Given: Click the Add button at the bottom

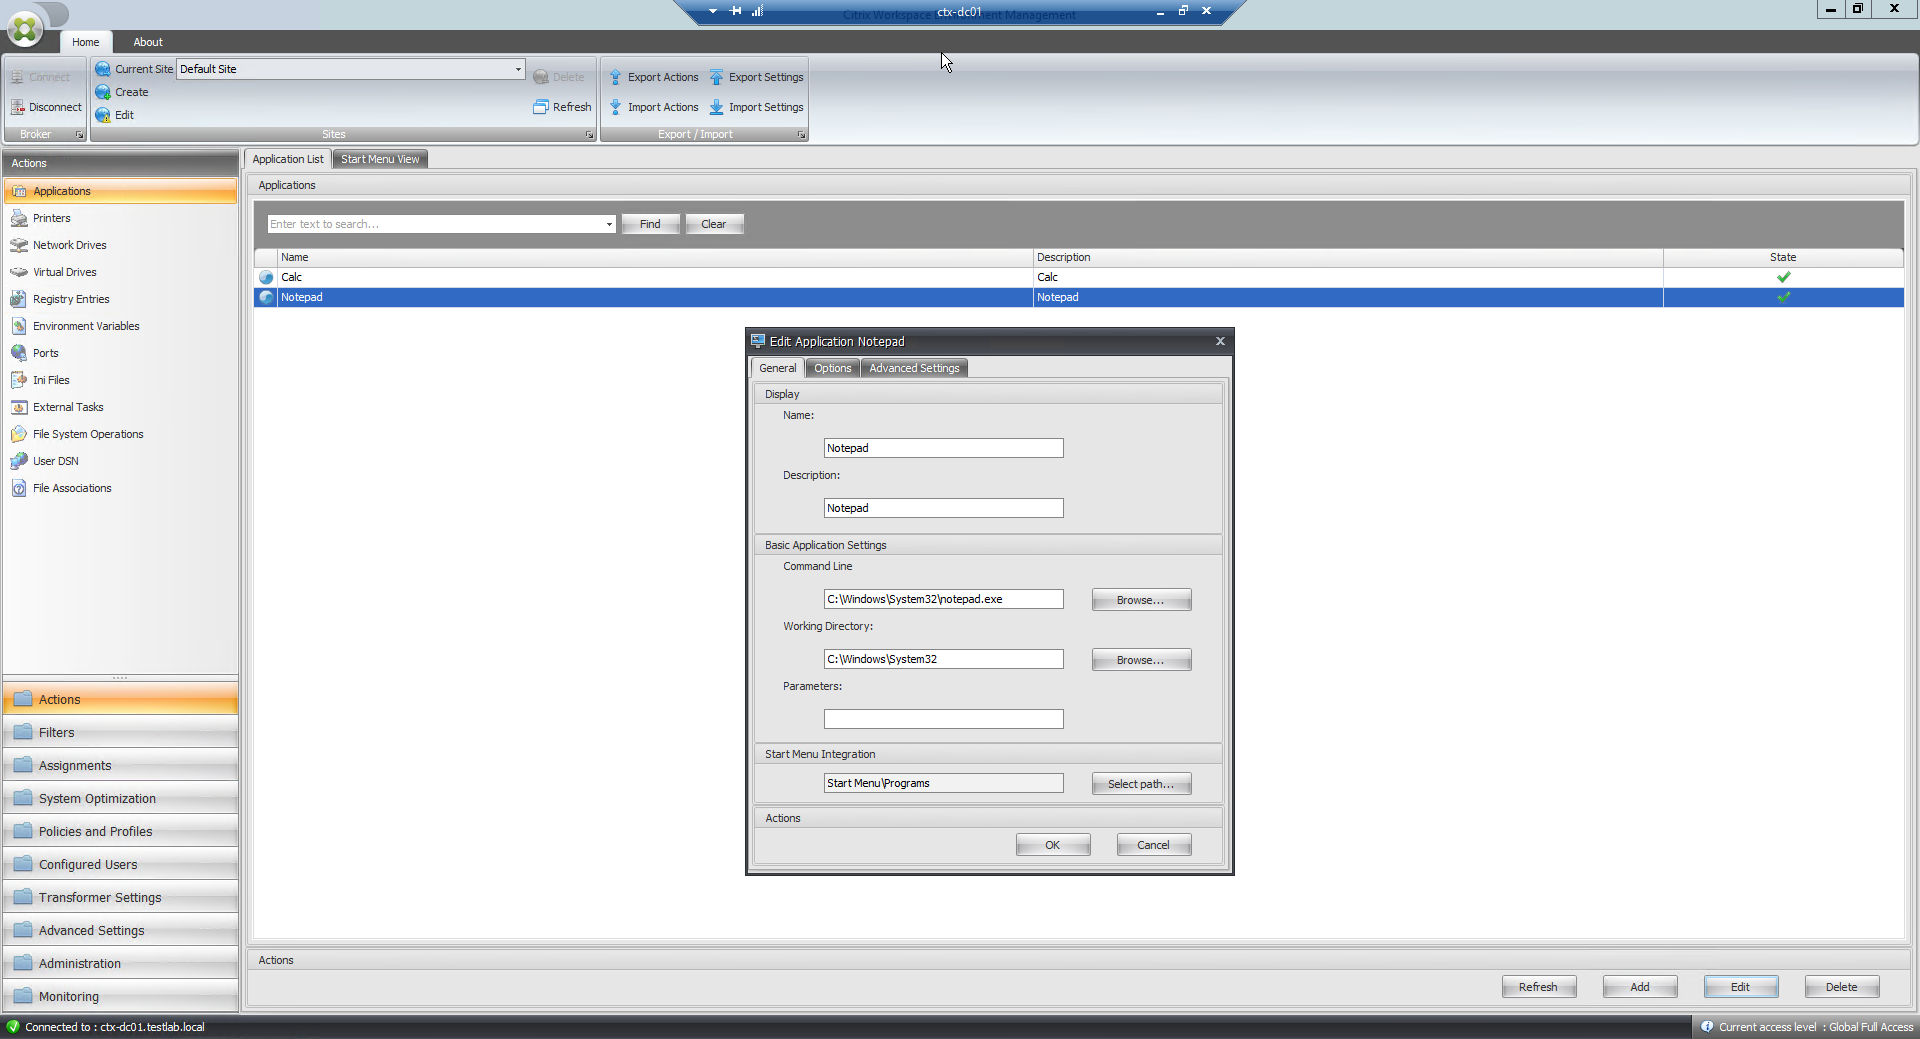Looking at the screenshot, I should (x=1640, y=987).
